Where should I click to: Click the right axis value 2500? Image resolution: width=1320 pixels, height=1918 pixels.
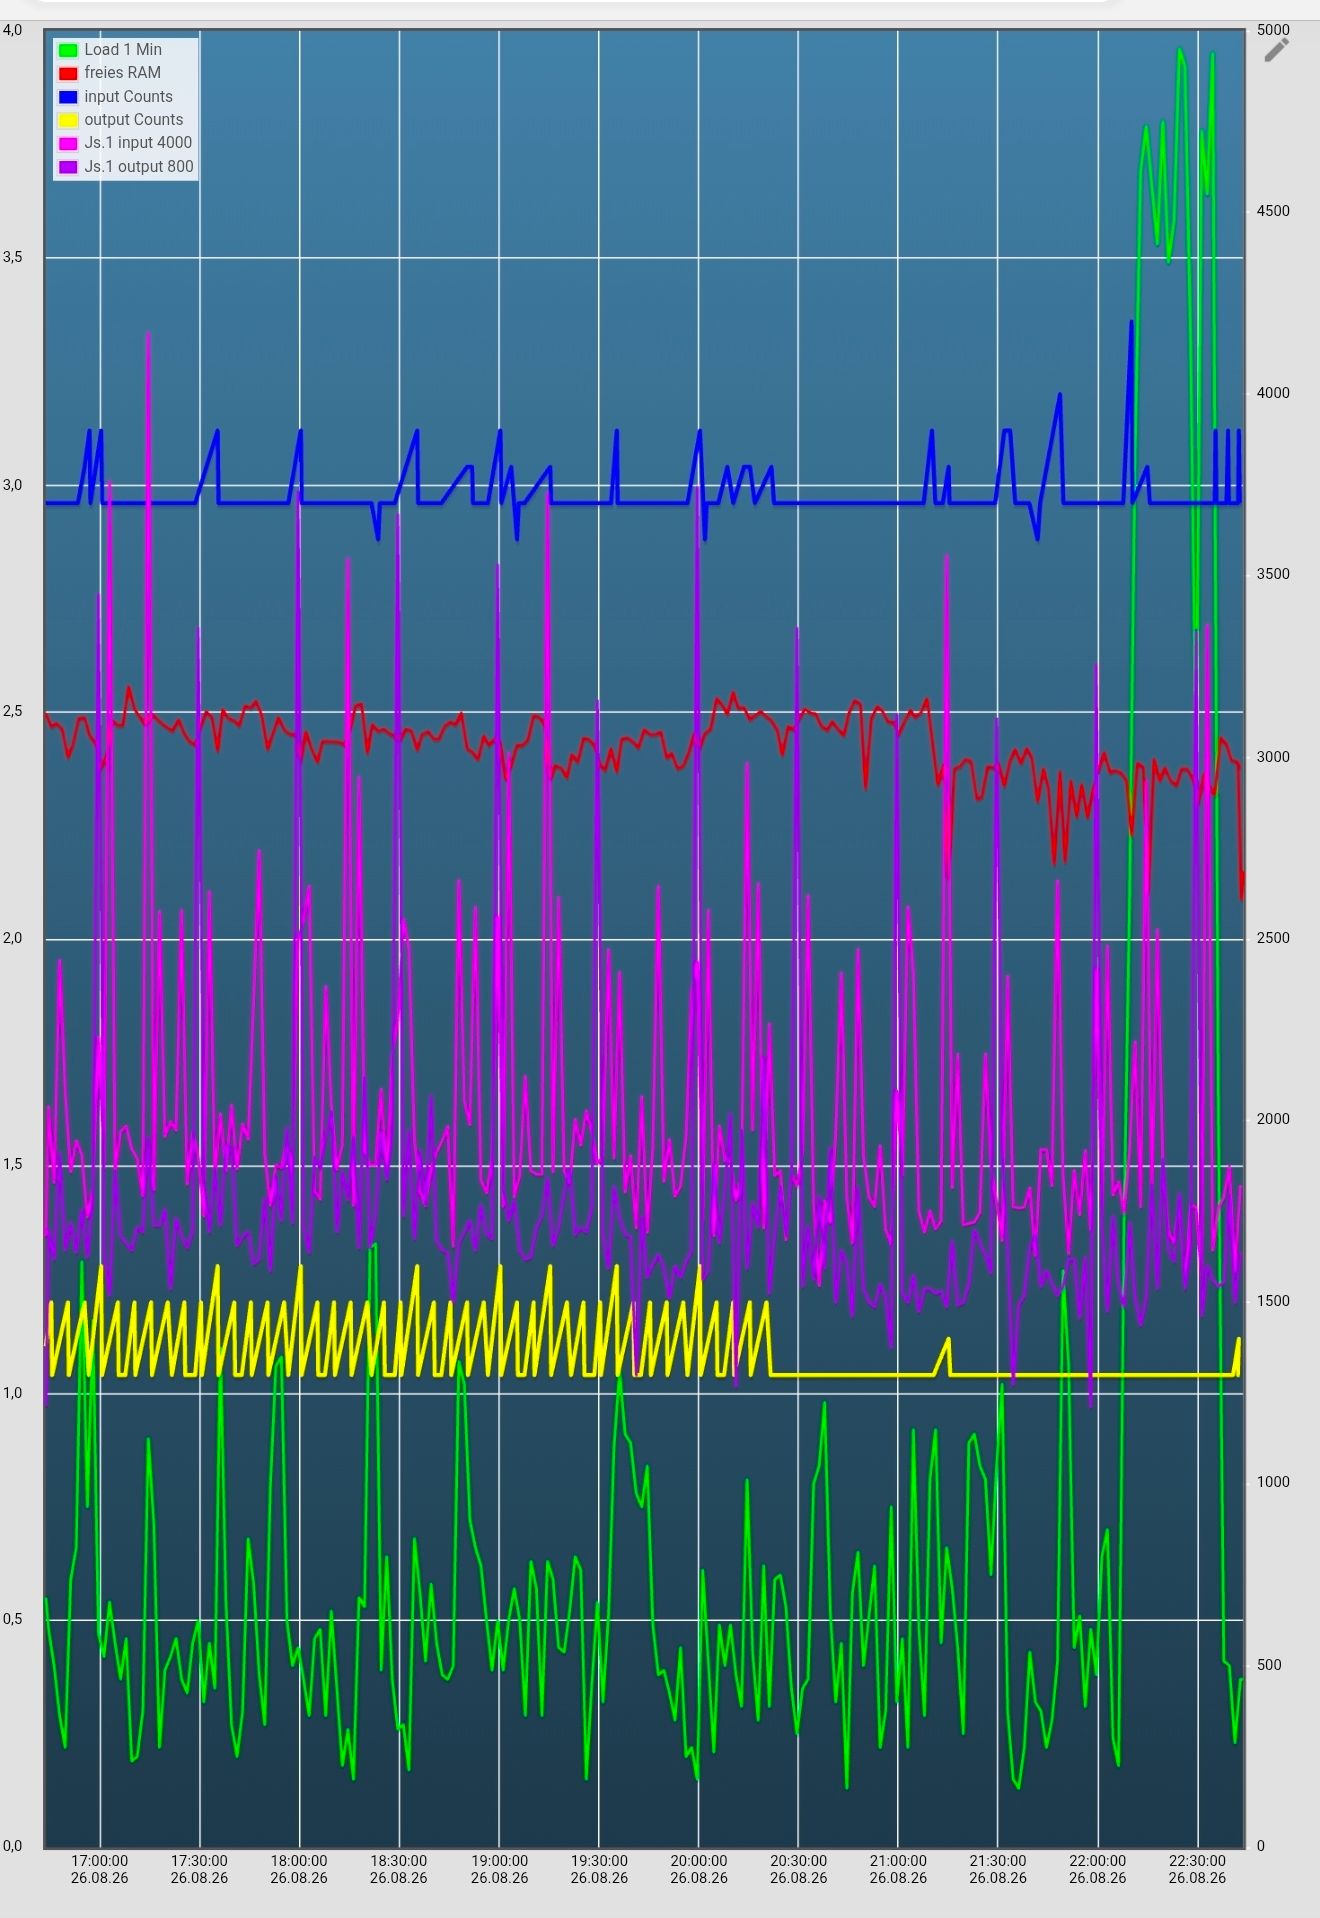coord(1273,938)
